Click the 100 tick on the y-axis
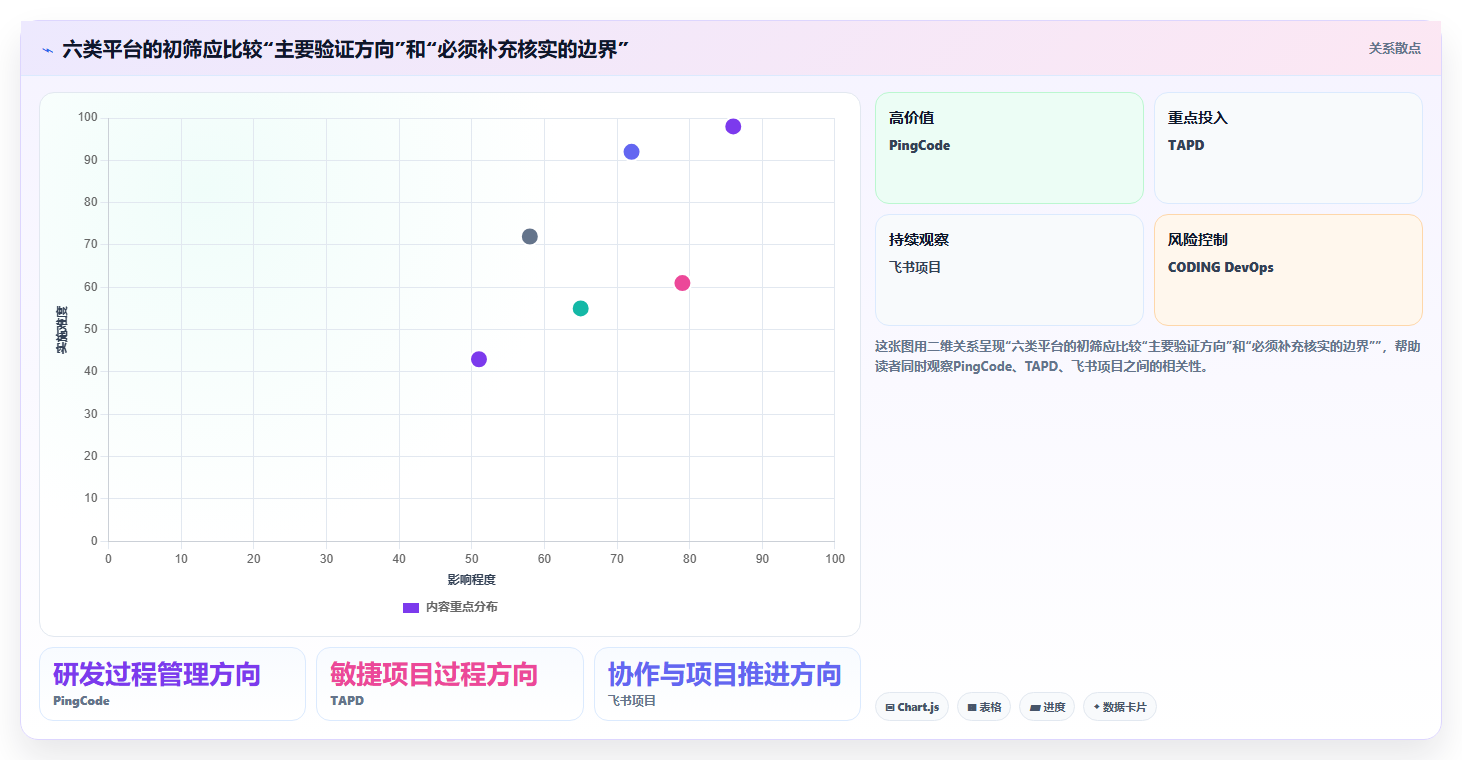Image resolution: width=1462 pixels, height=760 pixels. (x=88, y=118)
